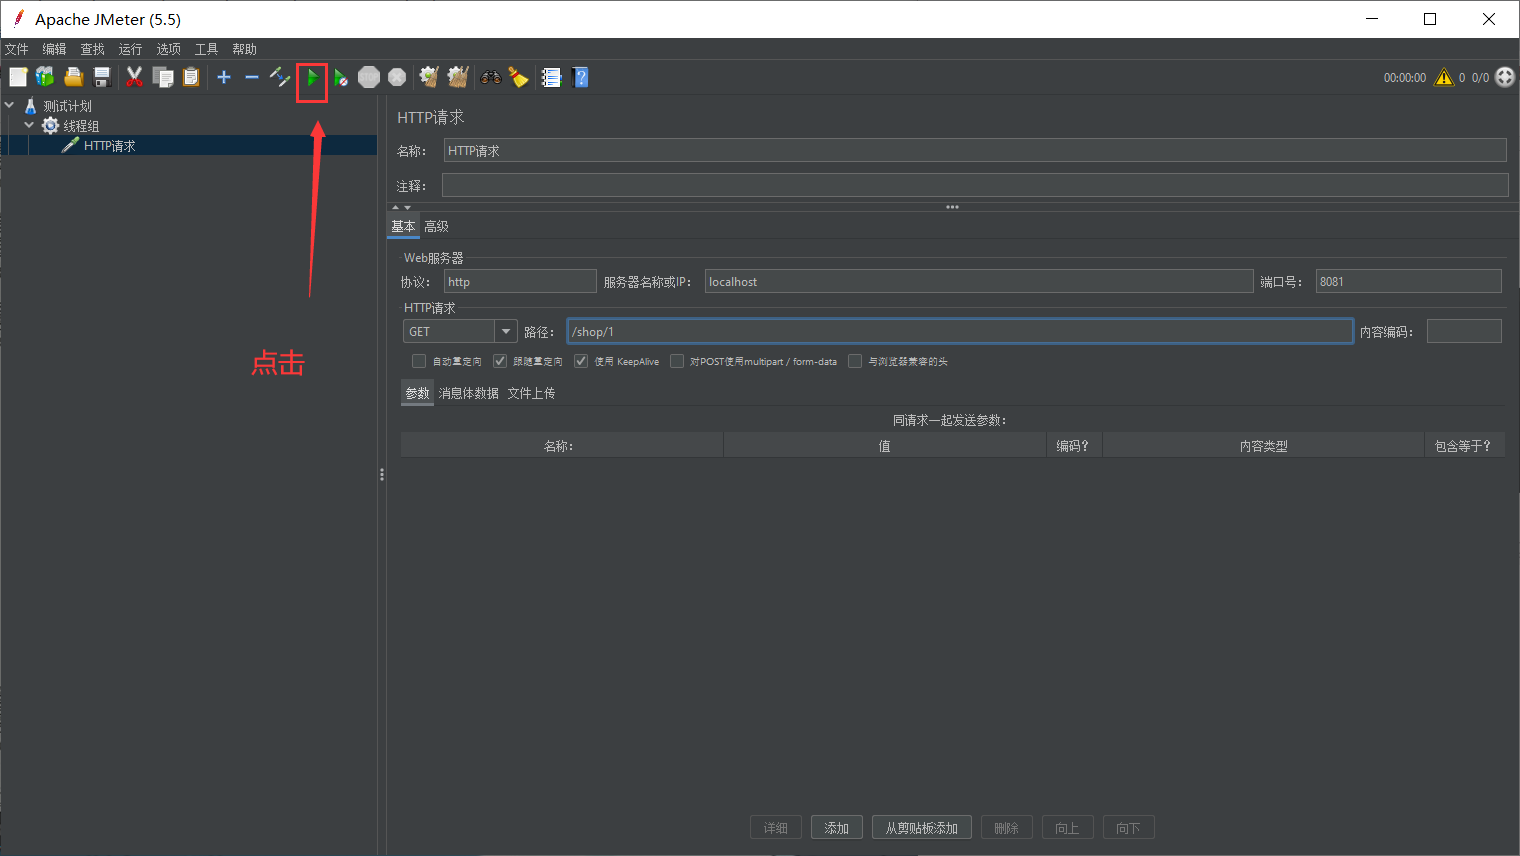Image resolution: width=1520 pixels, height=856 pixels.
Task: Toggle the auto-redirect checkbox (自动重定向)
Action: (419, 361)
